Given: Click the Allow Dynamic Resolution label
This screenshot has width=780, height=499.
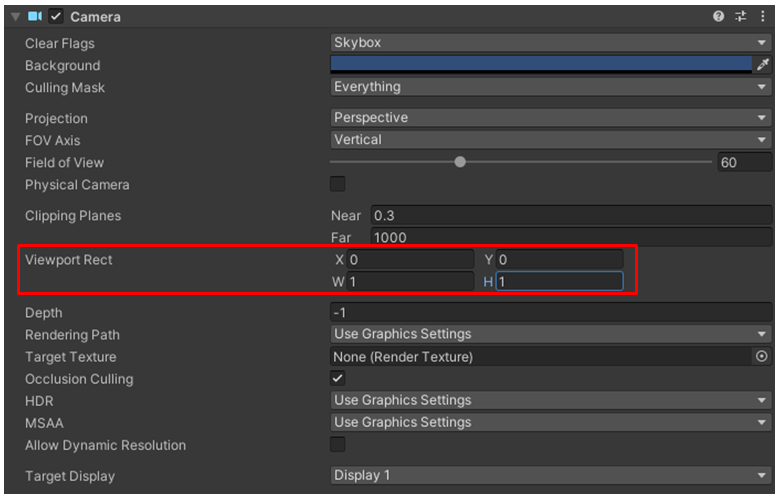Looking at the screenshot, I should pyautogui.click(x=105, y=445).
